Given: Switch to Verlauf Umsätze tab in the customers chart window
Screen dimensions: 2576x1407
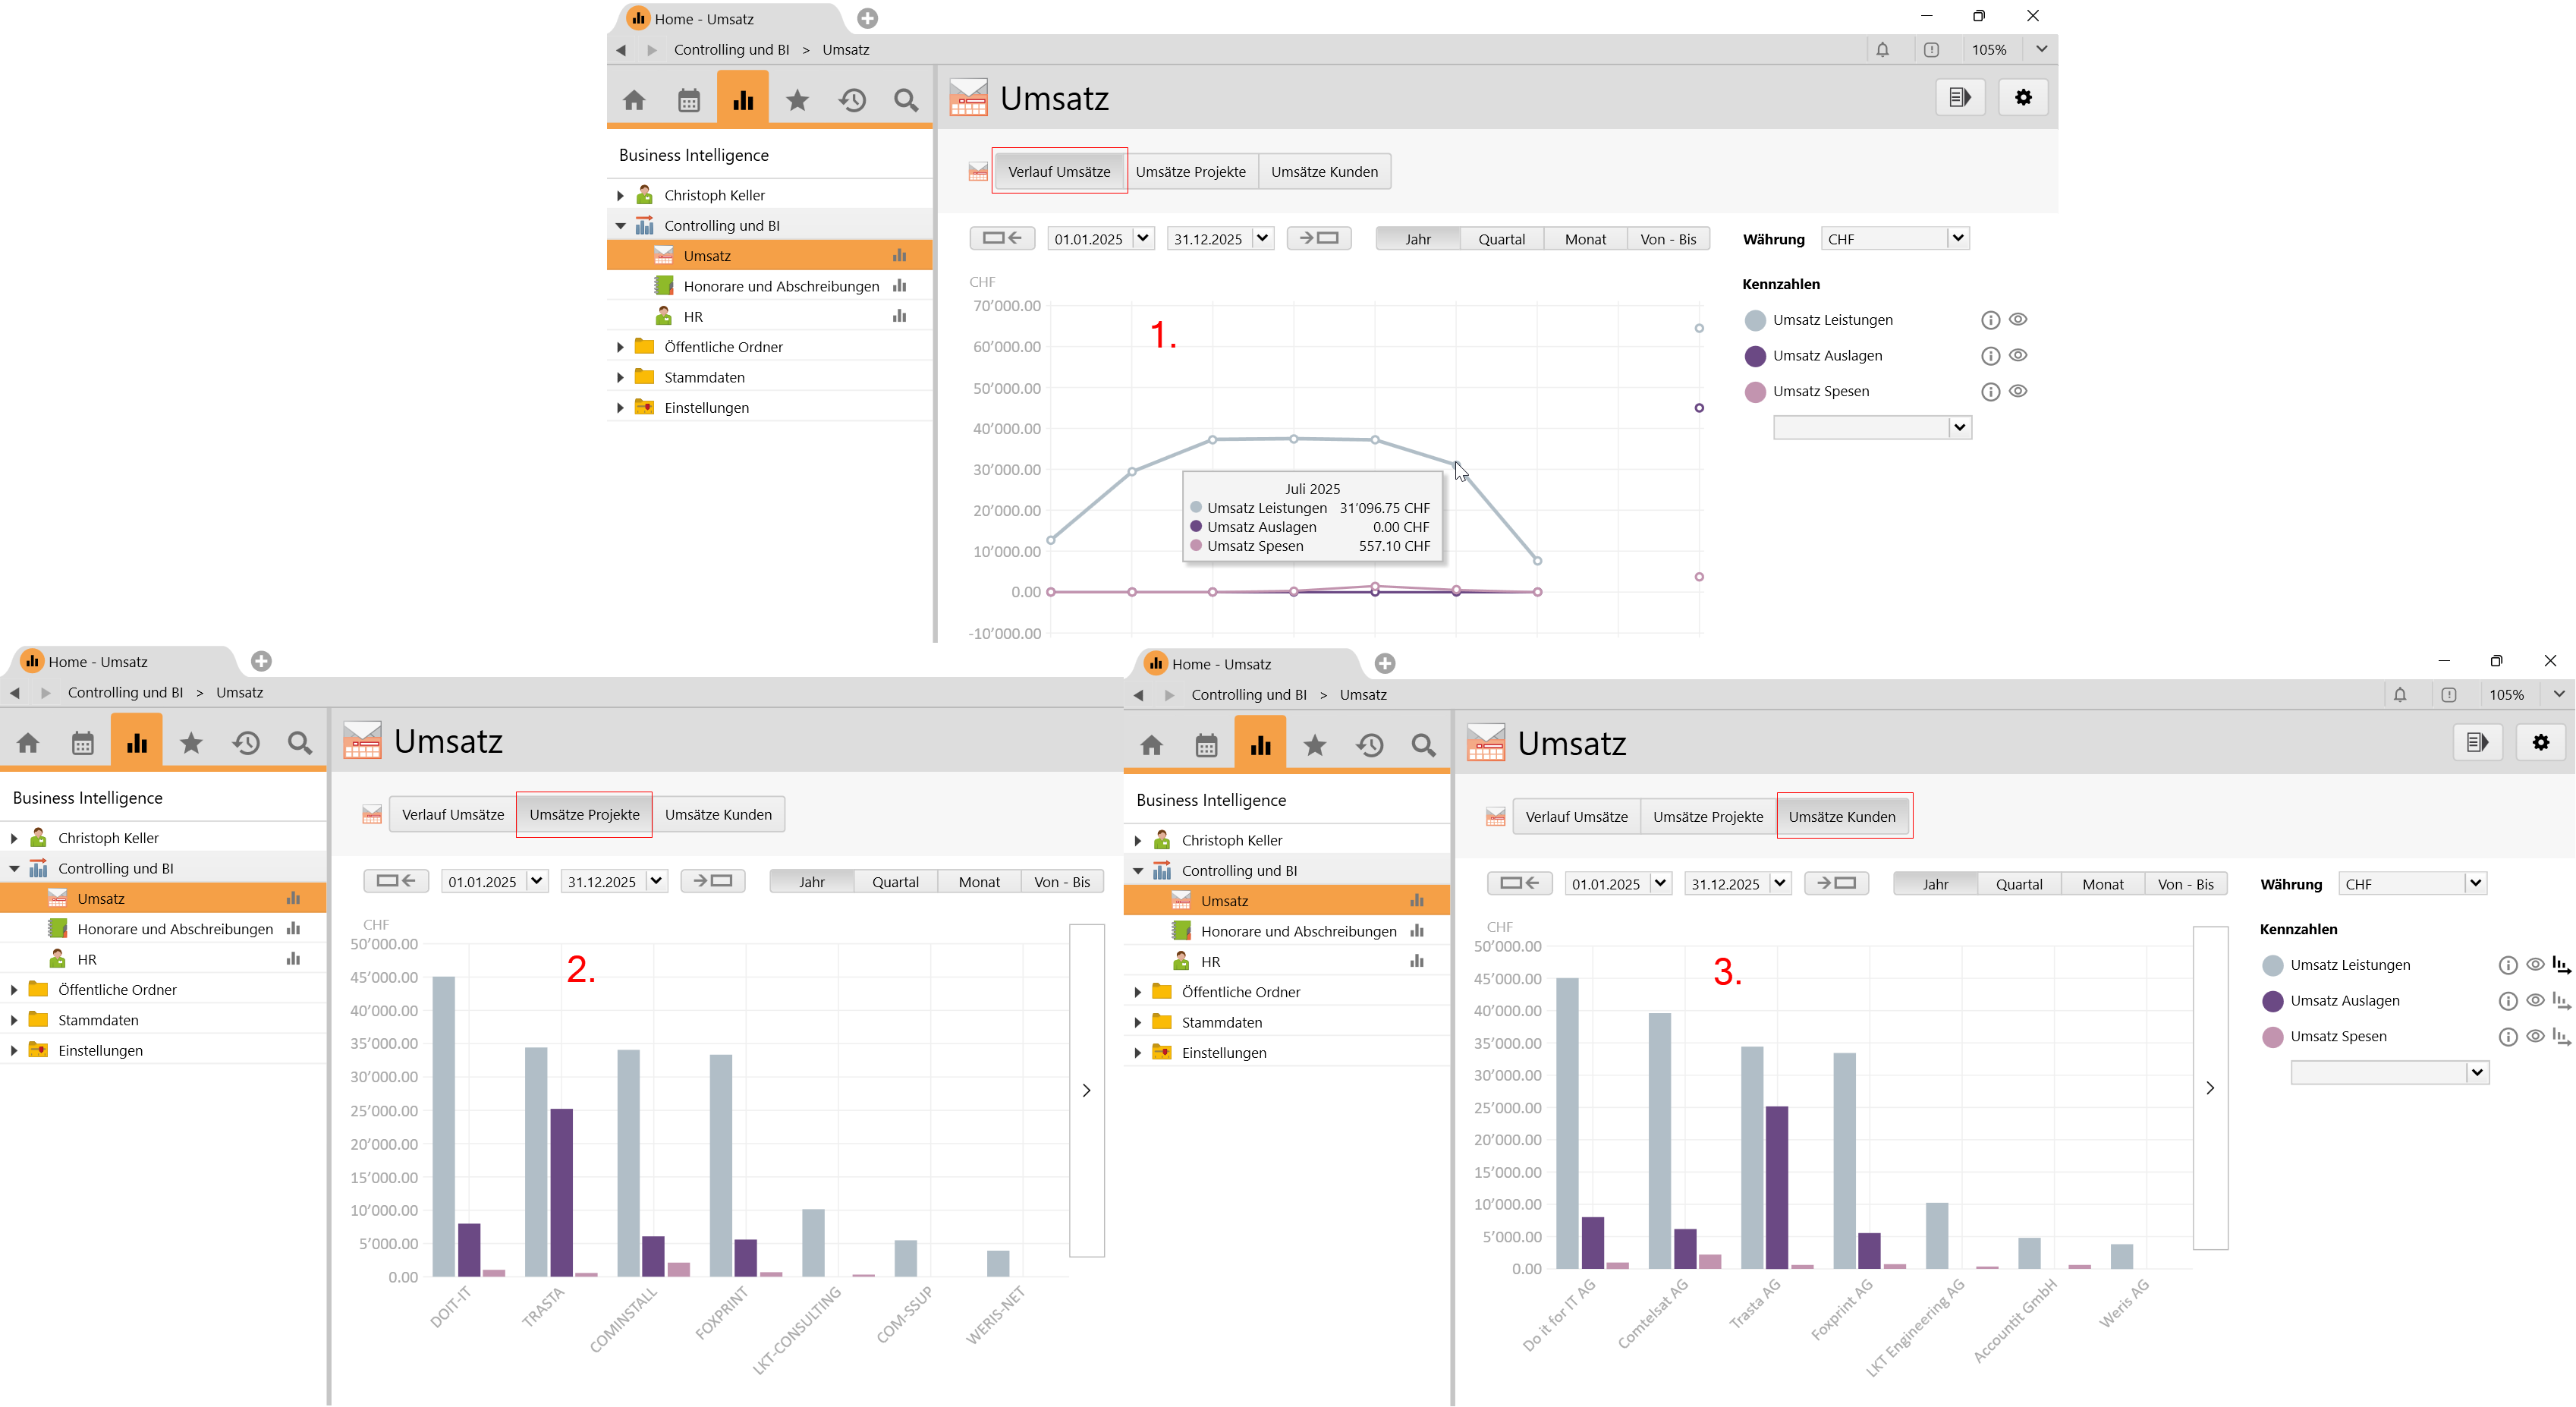Looking at the screenshot, I should coord(1575,817).
